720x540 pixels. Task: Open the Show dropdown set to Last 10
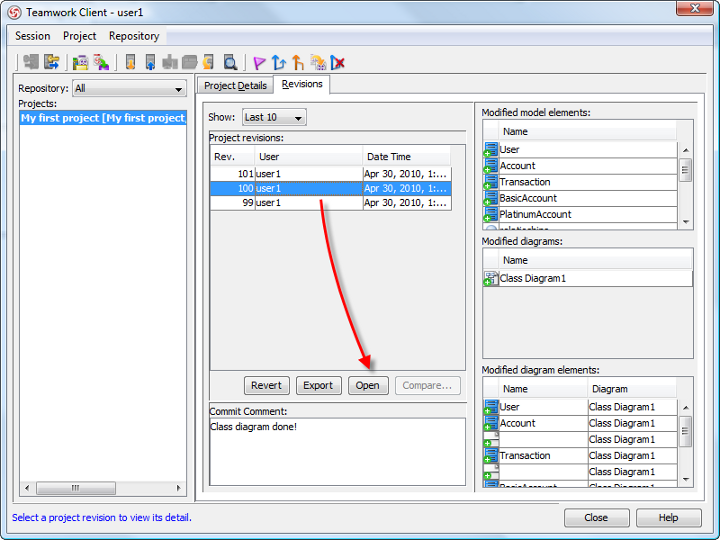click(x=274, y=117)
